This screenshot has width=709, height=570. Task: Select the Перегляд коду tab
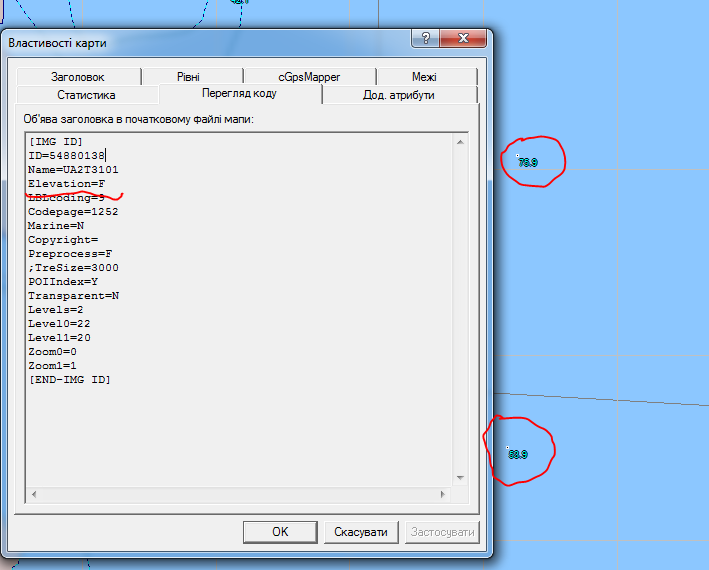[x=239, y=94]
